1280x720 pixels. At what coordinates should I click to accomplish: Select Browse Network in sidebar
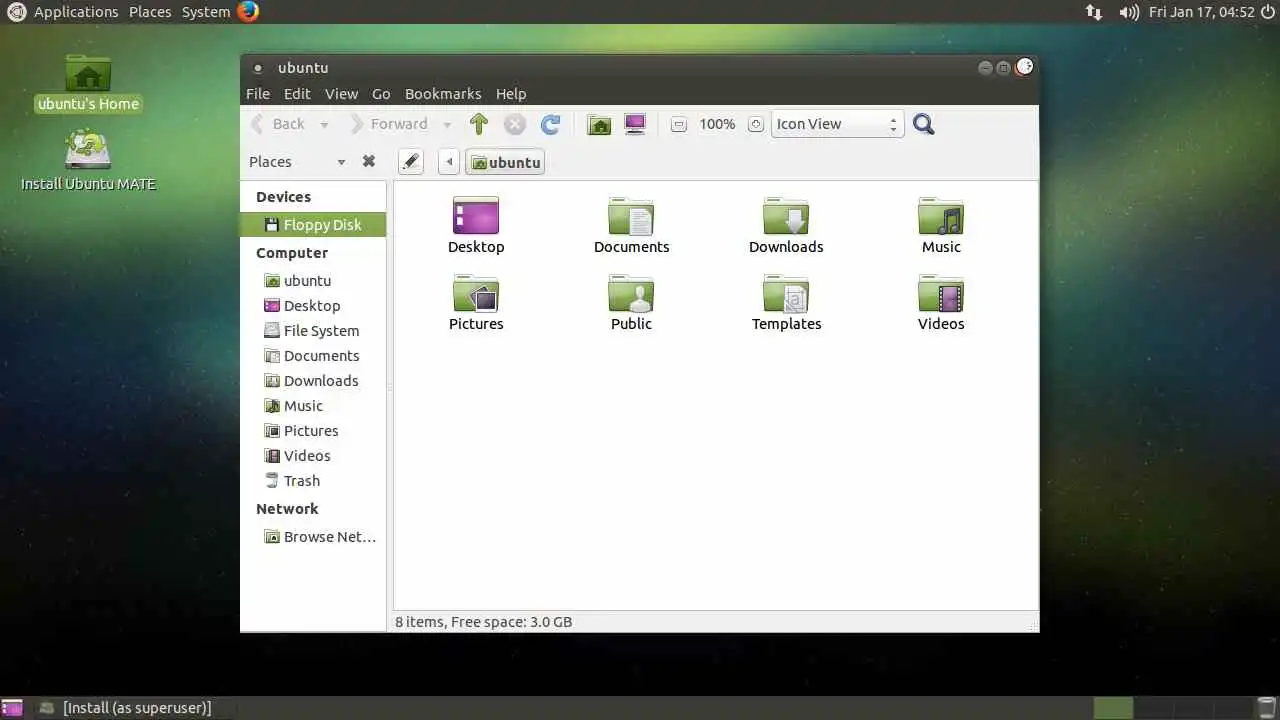pos(313,537)
